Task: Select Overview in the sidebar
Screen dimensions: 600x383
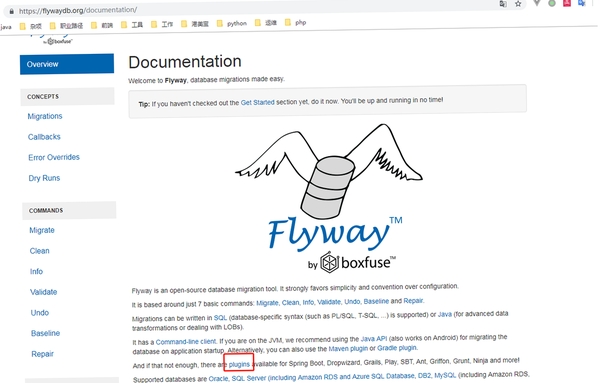Action: point(67,64)
